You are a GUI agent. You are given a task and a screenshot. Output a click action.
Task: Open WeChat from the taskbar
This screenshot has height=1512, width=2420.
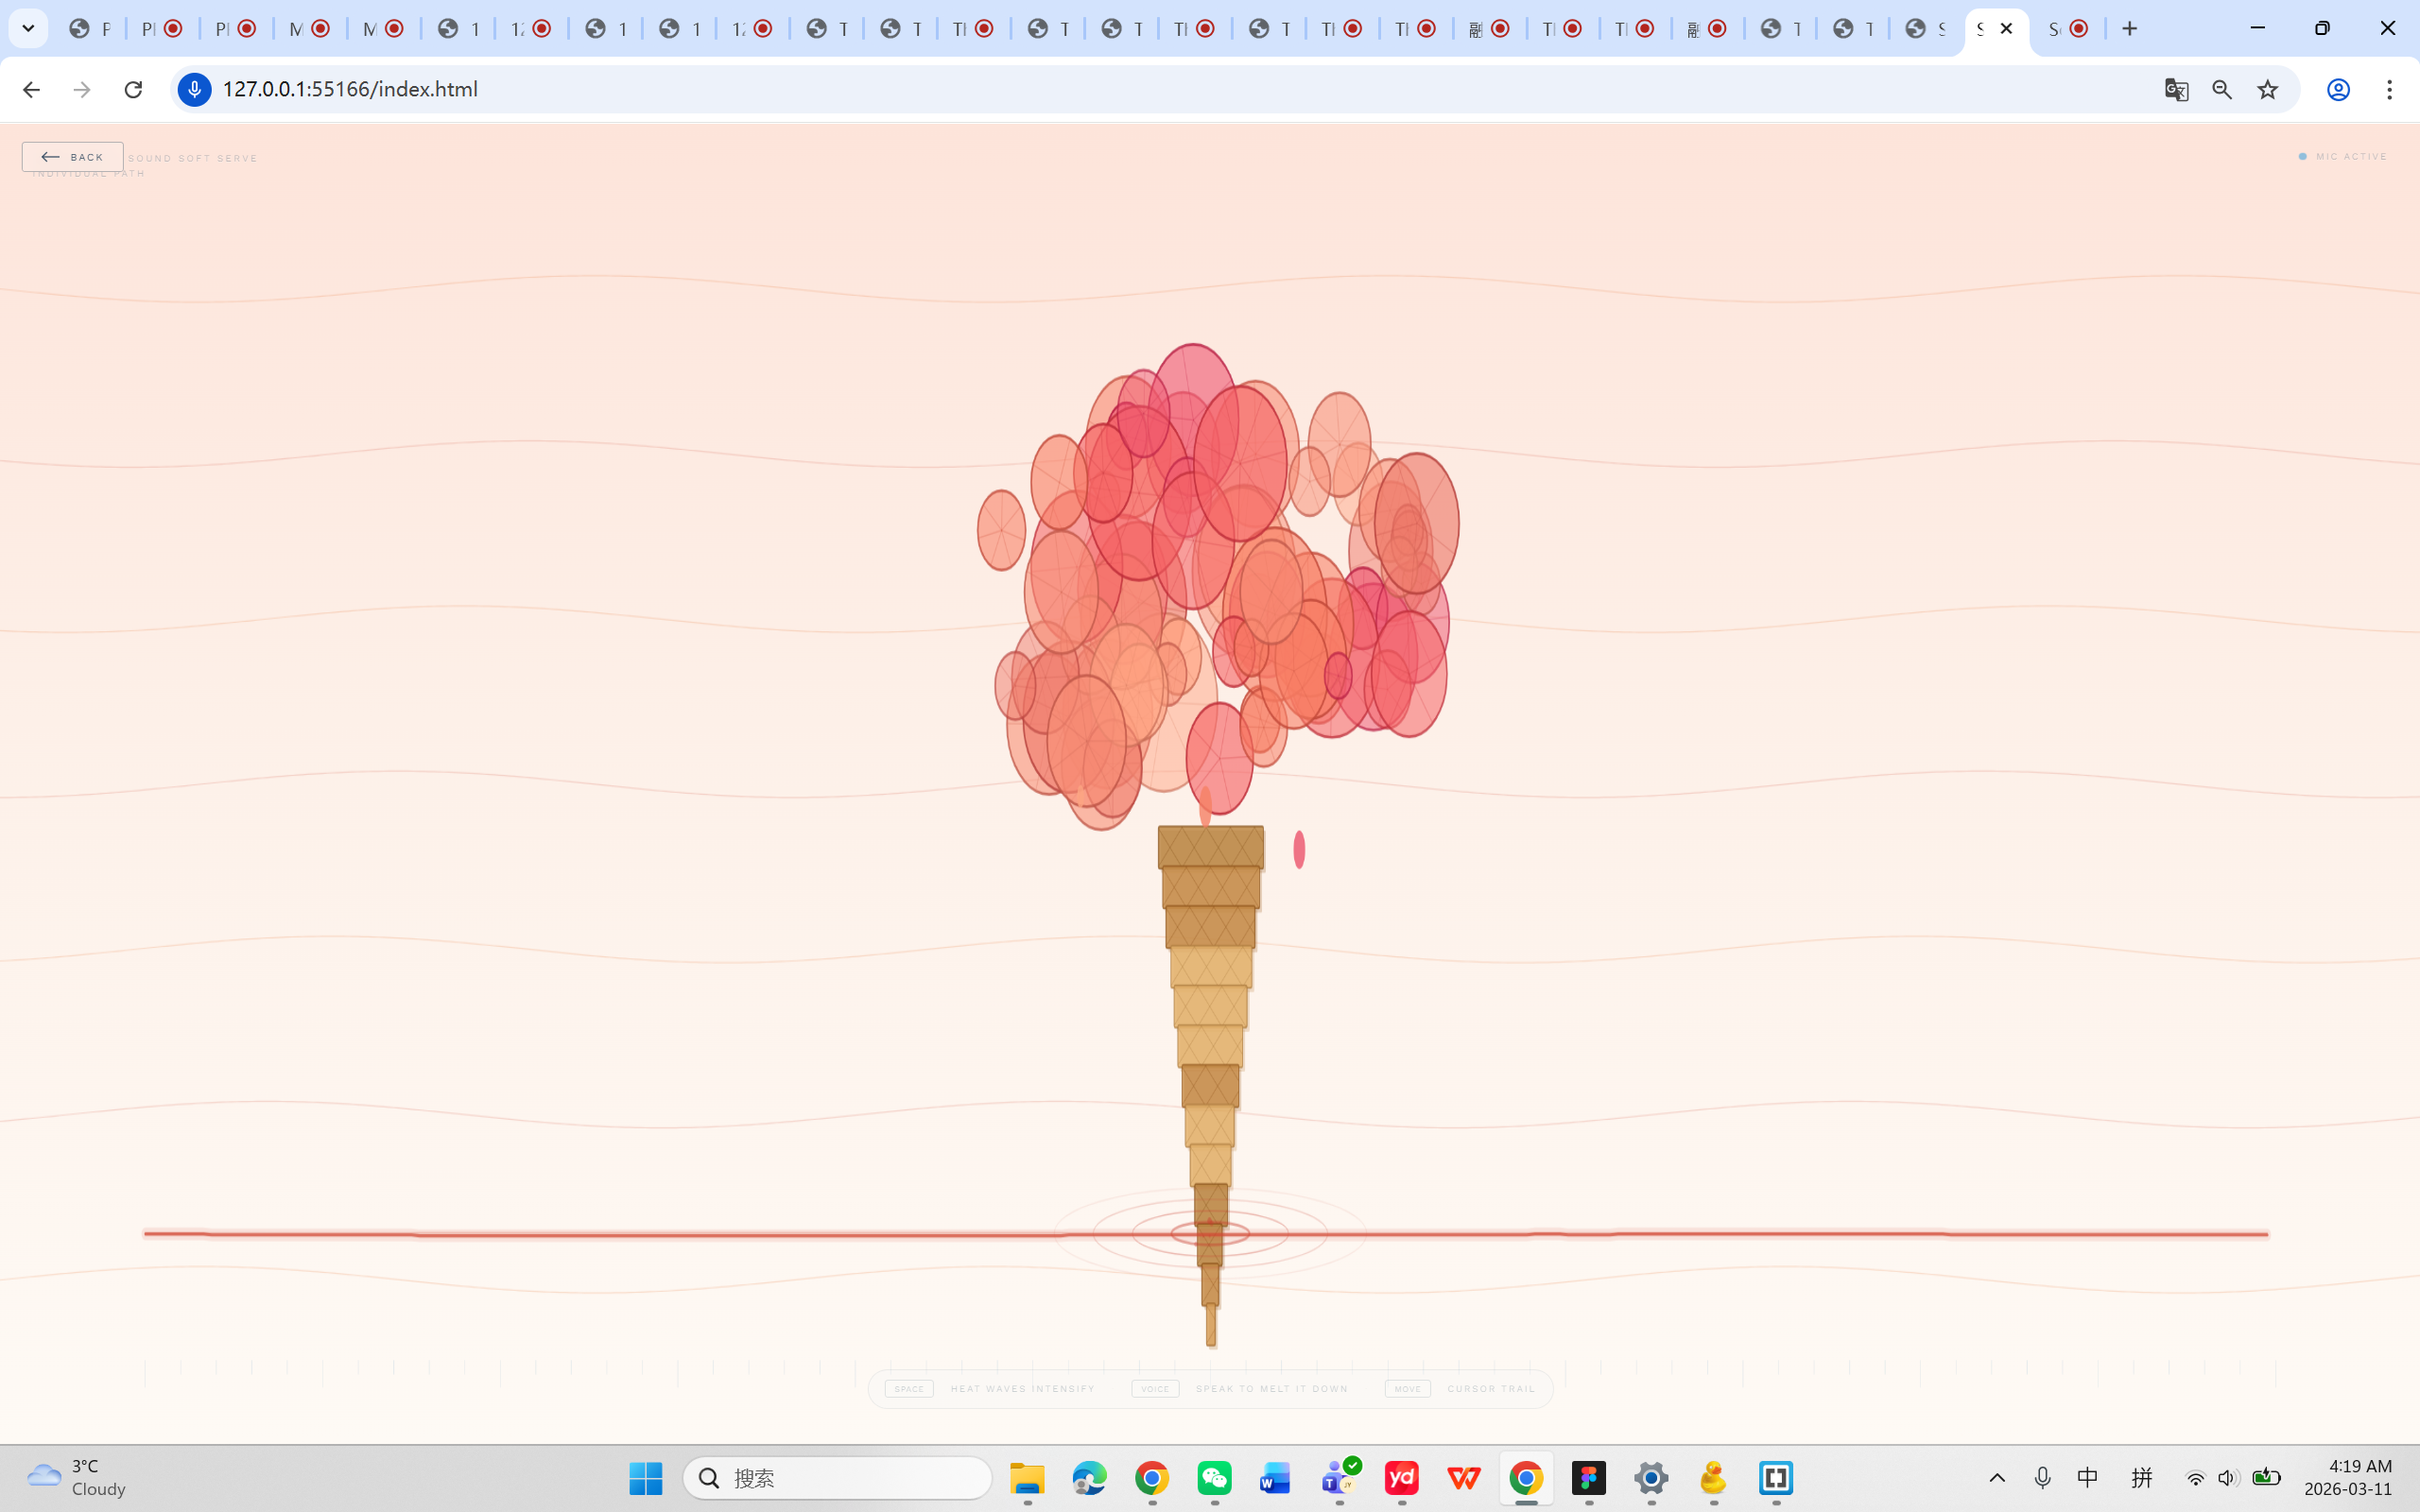[1213, 1477]
